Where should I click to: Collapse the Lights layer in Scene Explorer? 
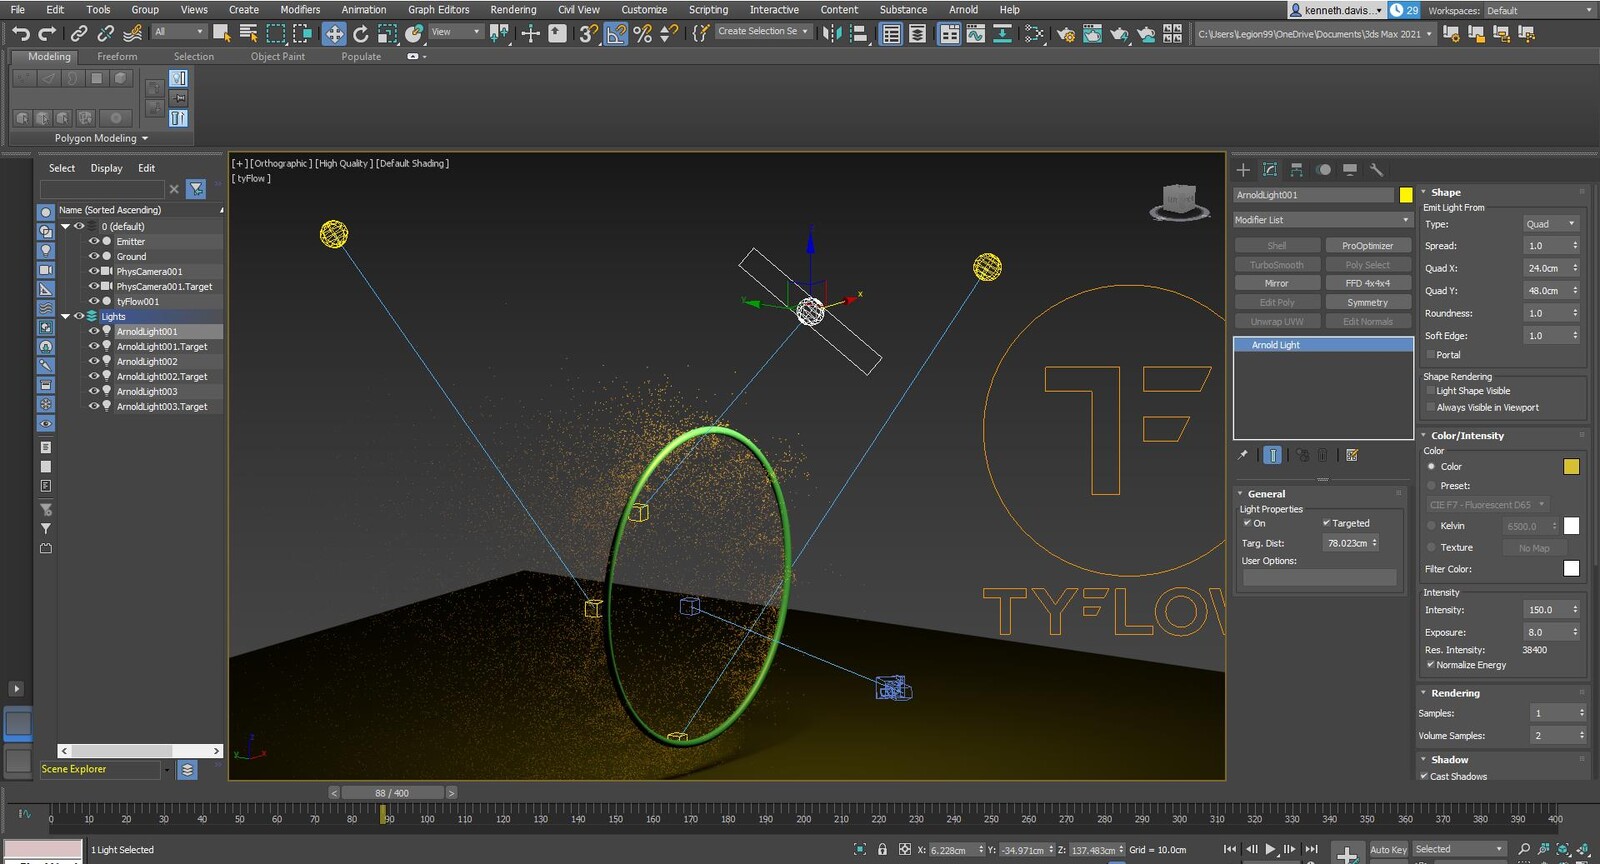point(66,316)
